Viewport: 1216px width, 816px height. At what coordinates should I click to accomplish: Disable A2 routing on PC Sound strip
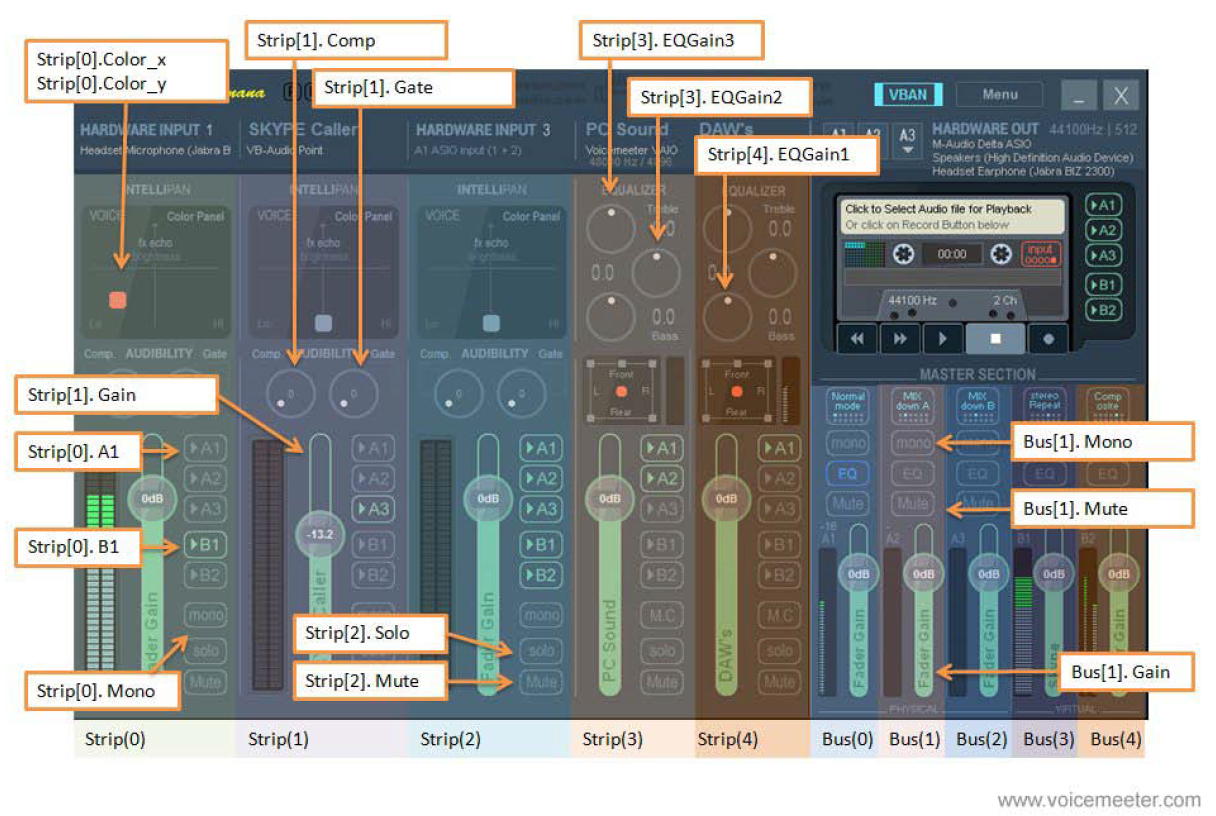662,479
